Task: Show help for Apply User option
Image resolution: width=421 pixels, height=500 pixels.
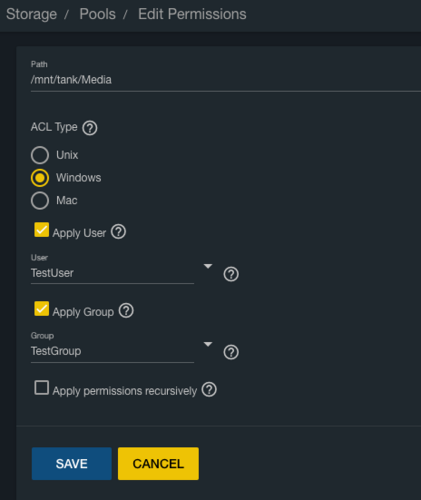Action: [x=118, y=232]
